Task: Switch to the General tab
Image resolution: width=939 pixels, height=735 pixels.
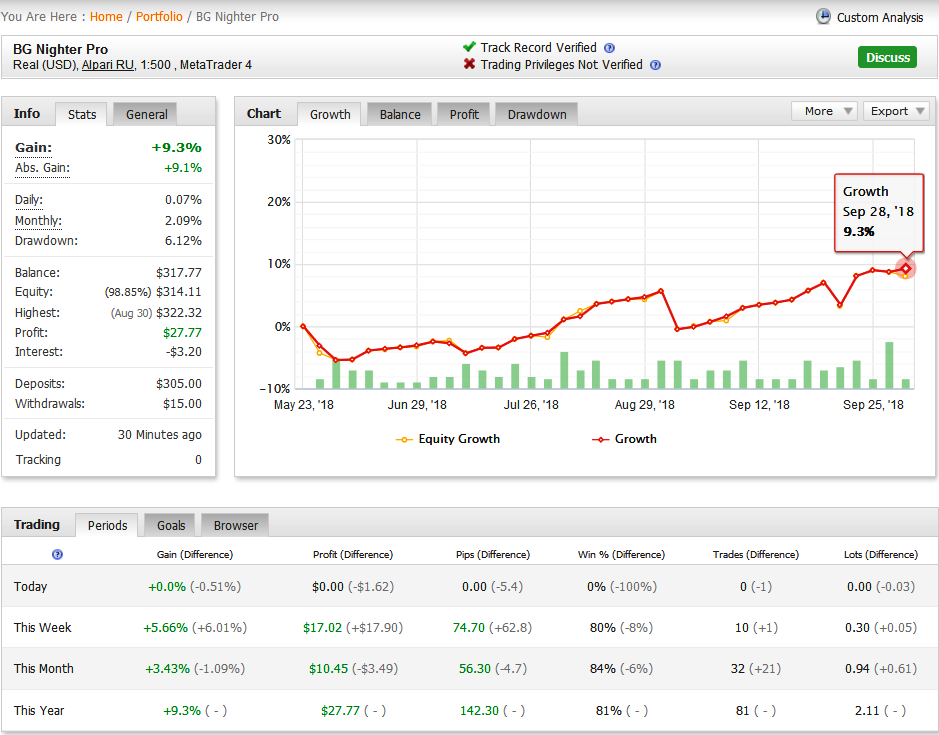Action: [146, 114]
